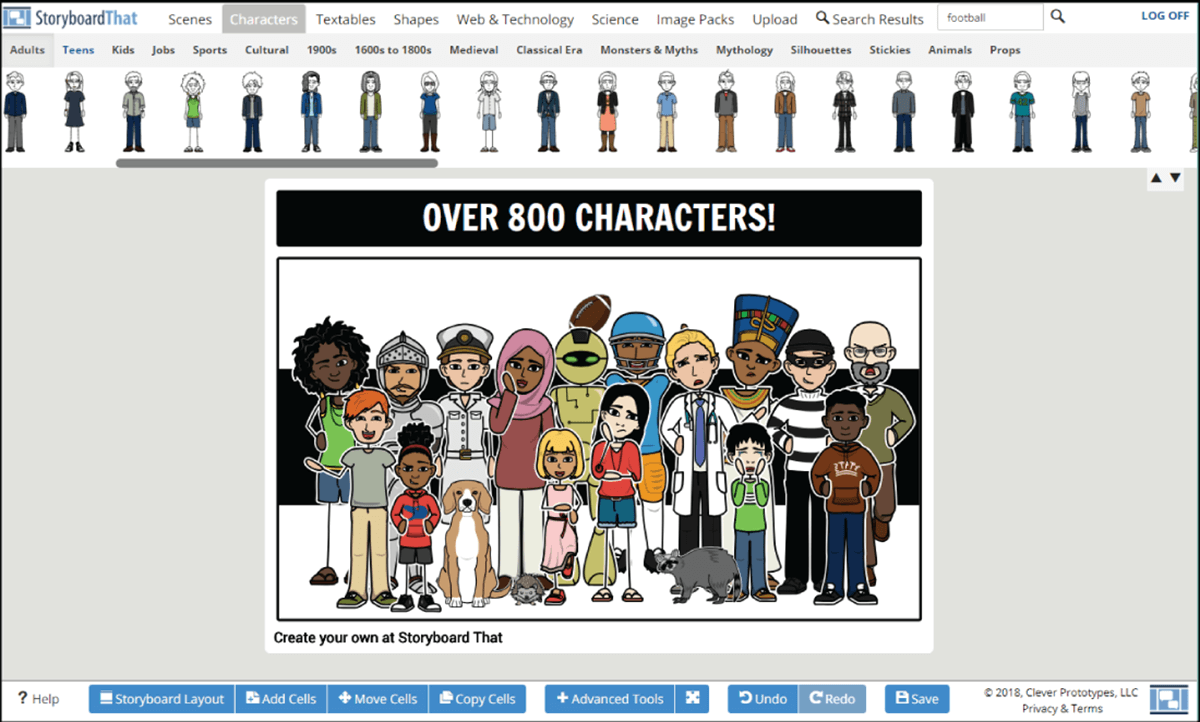The width and height of the screenshot is (1200, 722).
Task: Open Advanced Tools
Action: click(610, 699)
